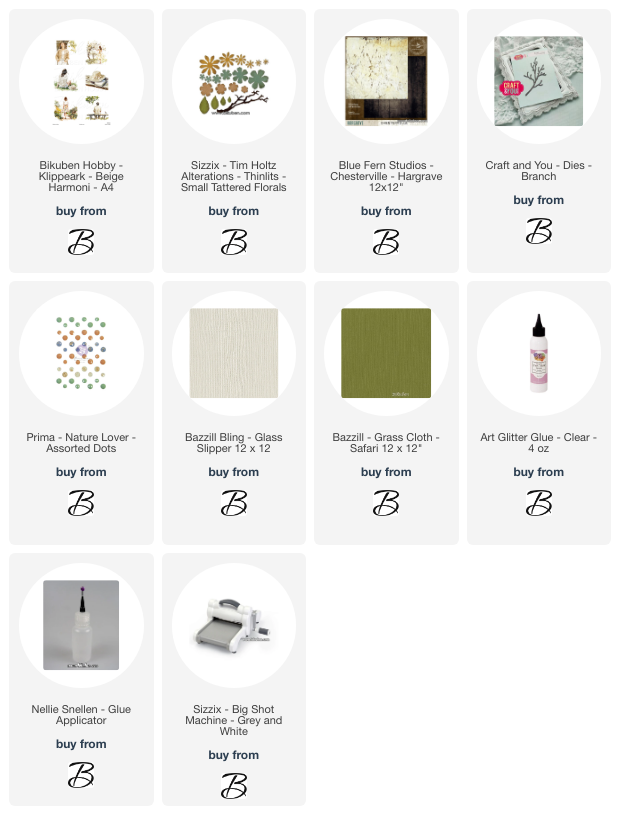Click the B store logo under Small Tattered Florals

click(x=234, y=242)
